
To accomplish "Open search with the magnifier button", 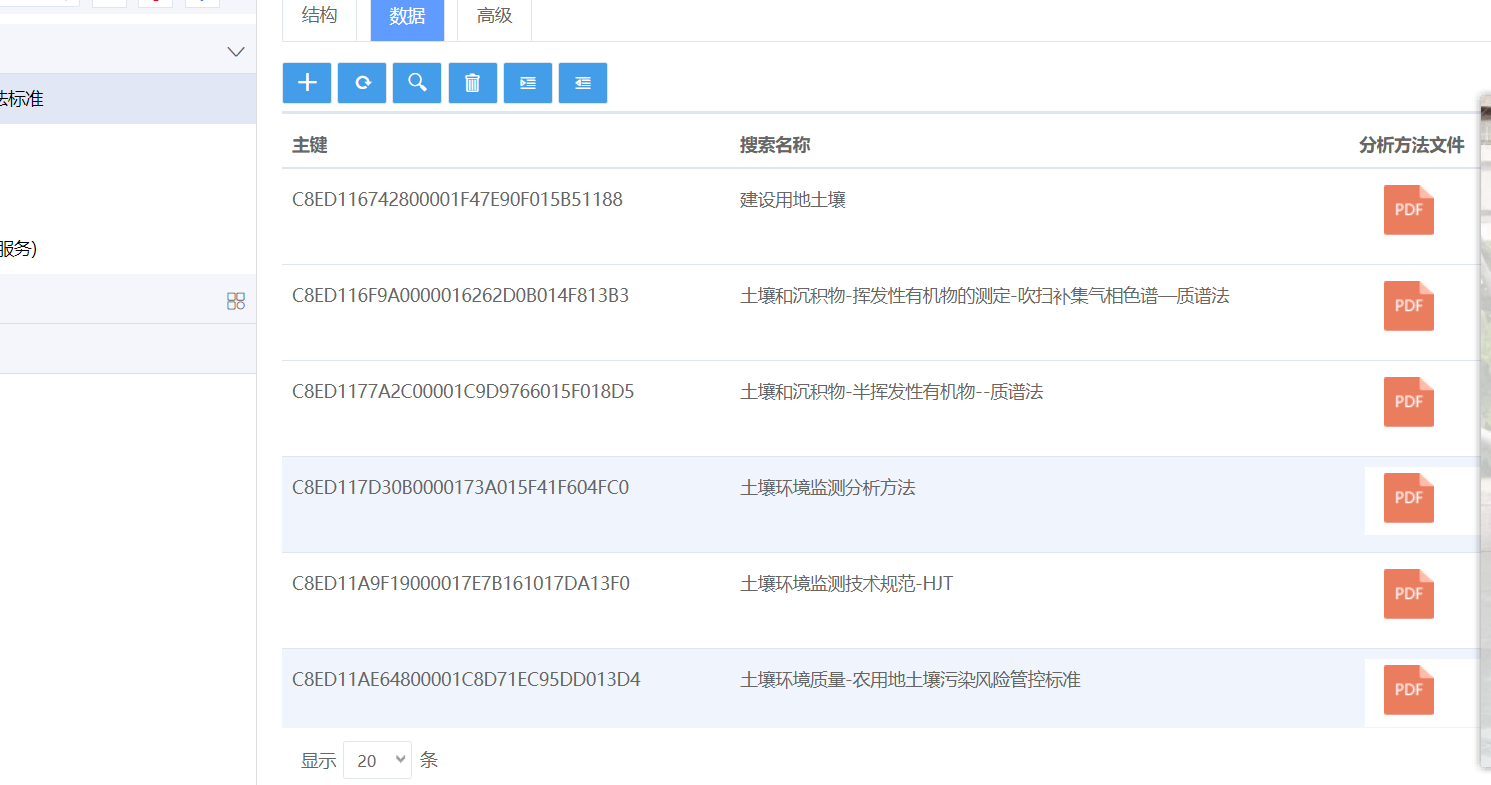I will [417, 83].
